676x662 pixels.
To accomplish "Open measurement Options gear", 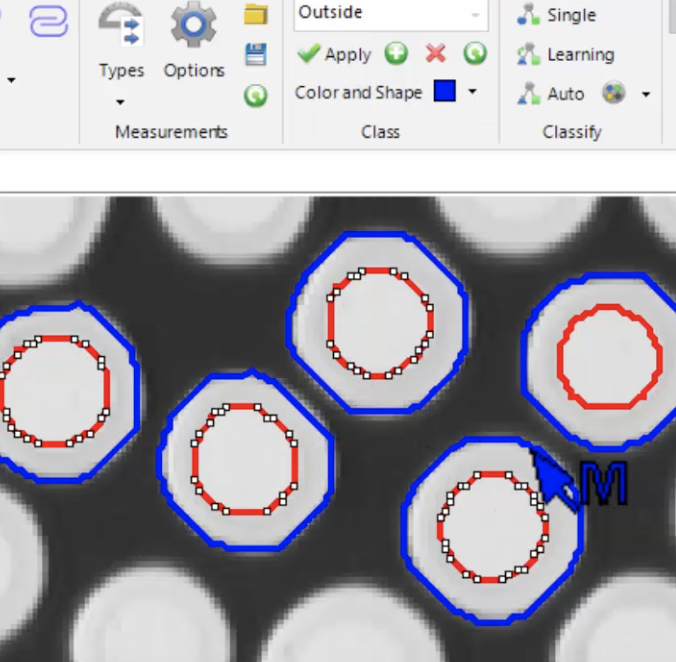I will pyautogui.click(x=194, y=41).
